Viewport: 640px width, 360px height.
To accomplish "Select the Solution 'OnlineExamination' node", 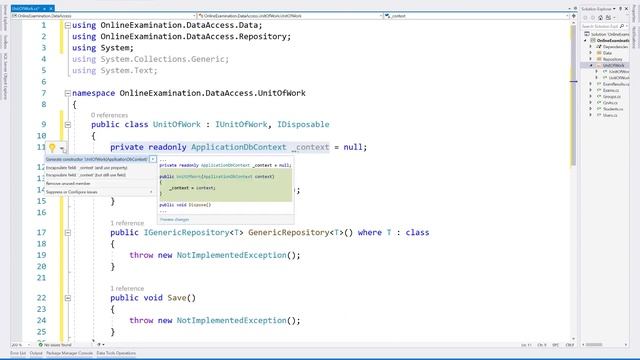I will [607, 34].
